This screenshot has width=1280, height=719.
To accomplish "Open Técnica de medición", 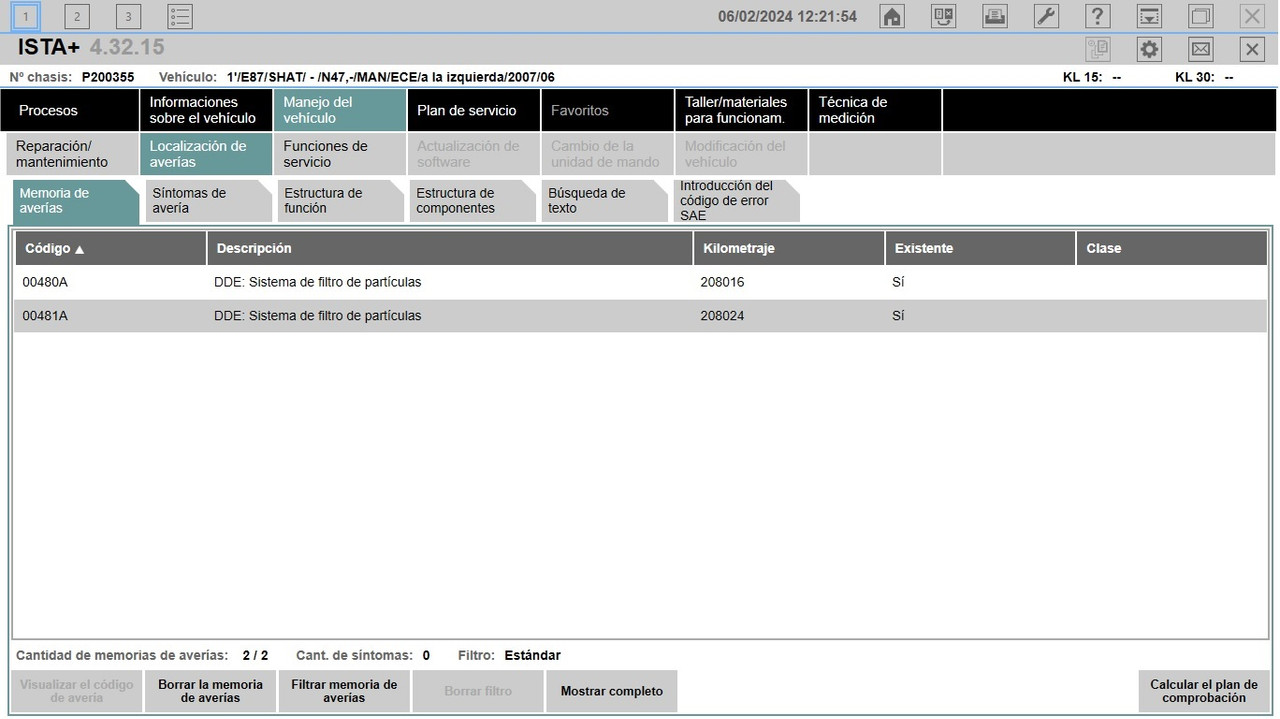I will (x=875, y=110).
